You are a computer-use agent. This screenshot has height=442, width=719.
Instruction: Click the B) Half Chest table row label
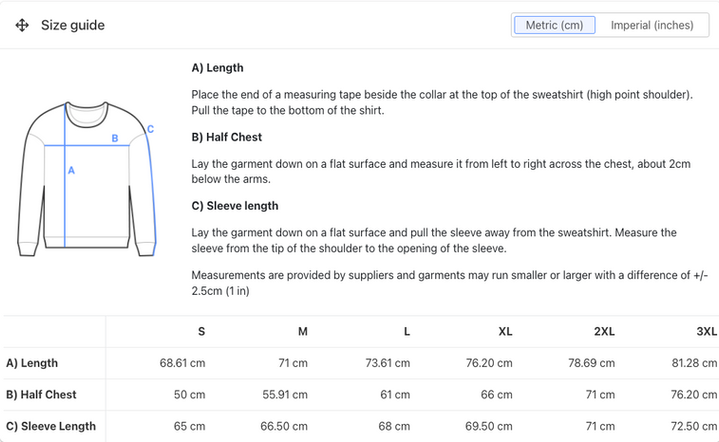(41, 395)
